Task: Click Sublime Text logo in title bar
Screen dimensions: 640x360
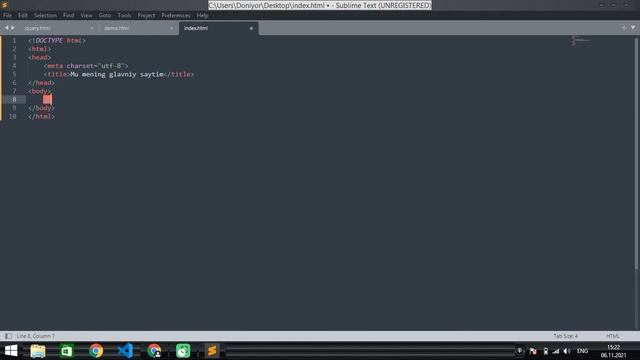Action: [5, 5]
